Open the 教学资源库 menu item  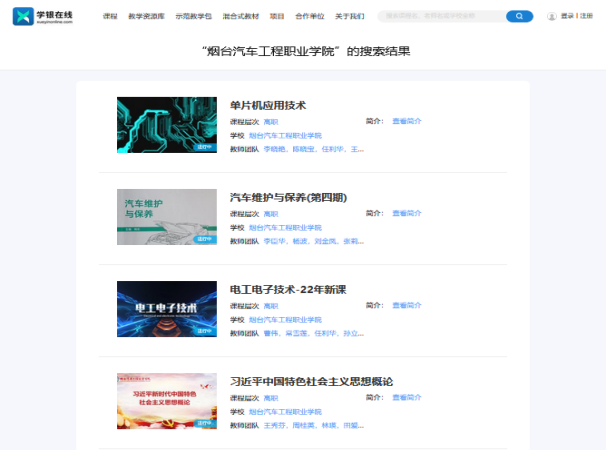click(x=146, y=16)
